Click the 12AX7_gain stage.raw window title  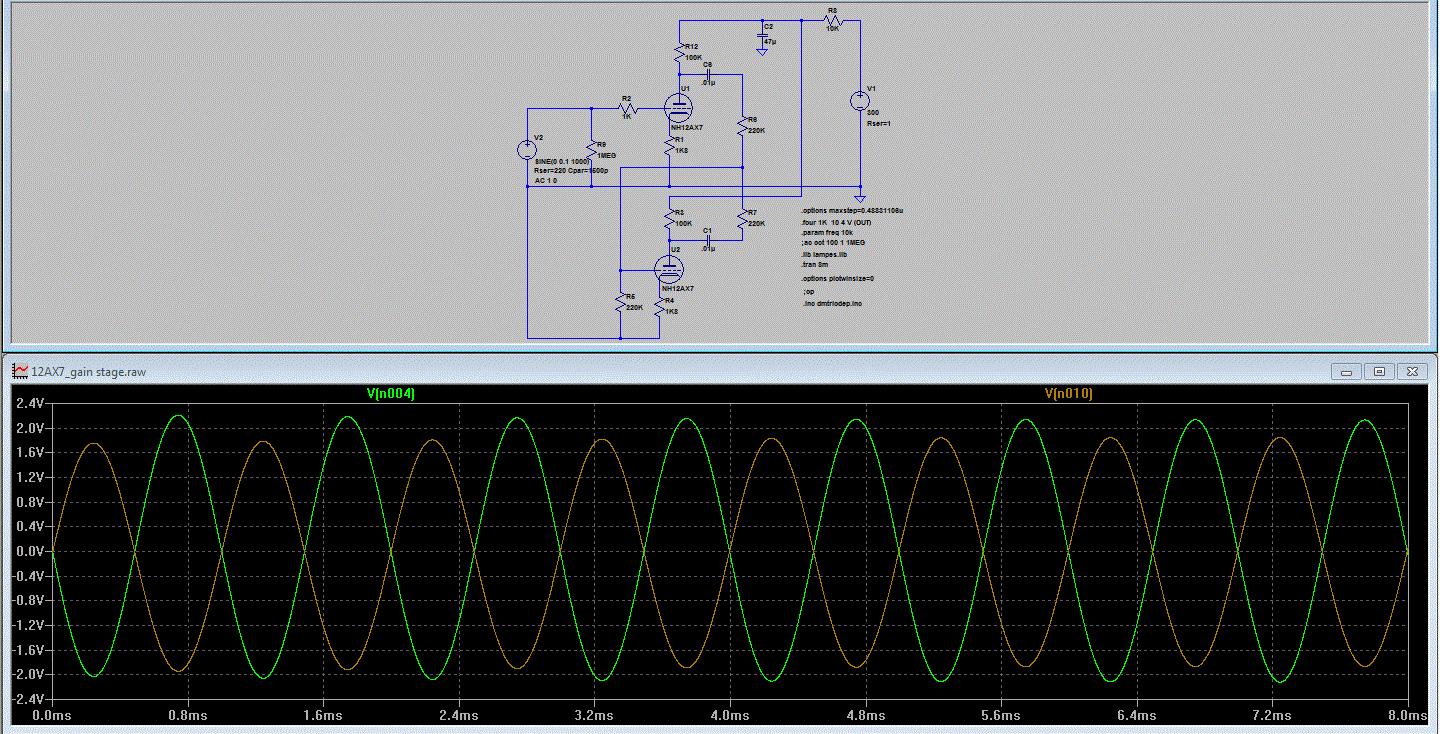[x=89, y=371]
